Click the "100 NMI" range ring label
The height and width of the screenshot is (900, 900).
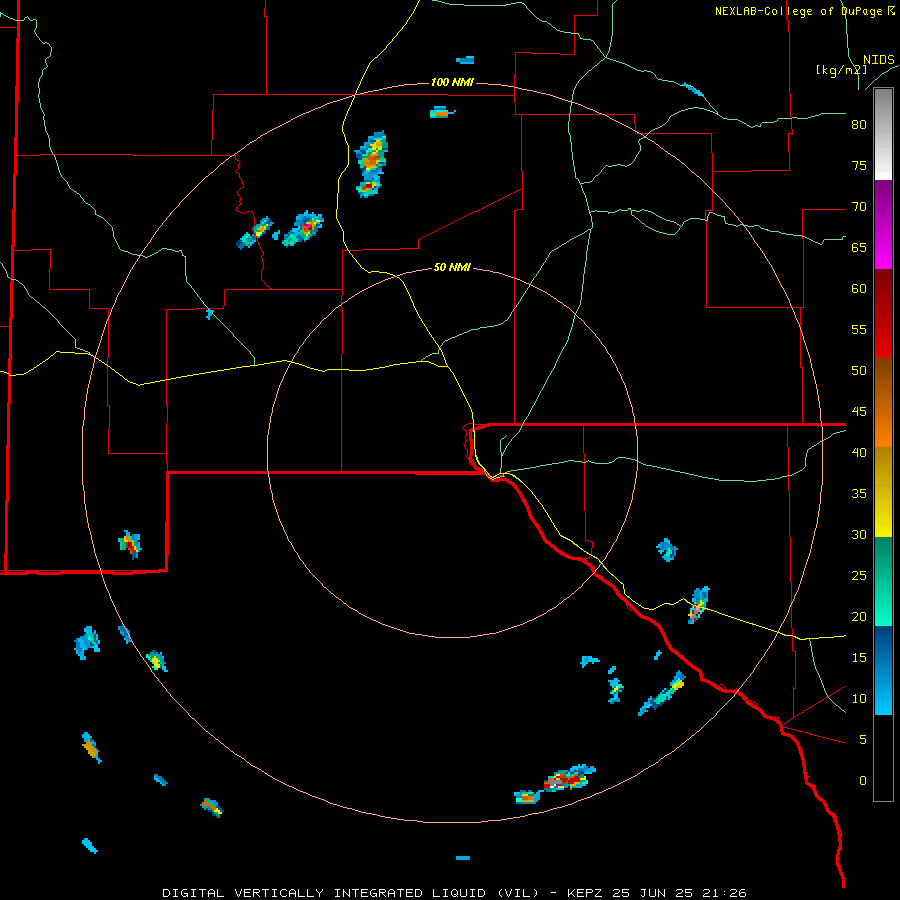(452, 82)
